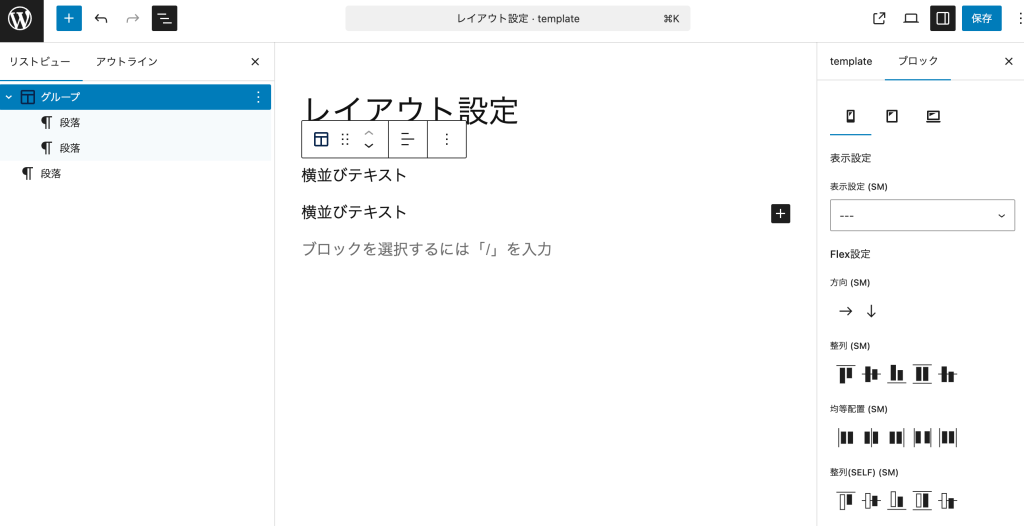The width and height of the screenshot is (1024, 526).
Task: Toggle the block inserter plus button
Action: pyautogui.click(x=69, y=18)
